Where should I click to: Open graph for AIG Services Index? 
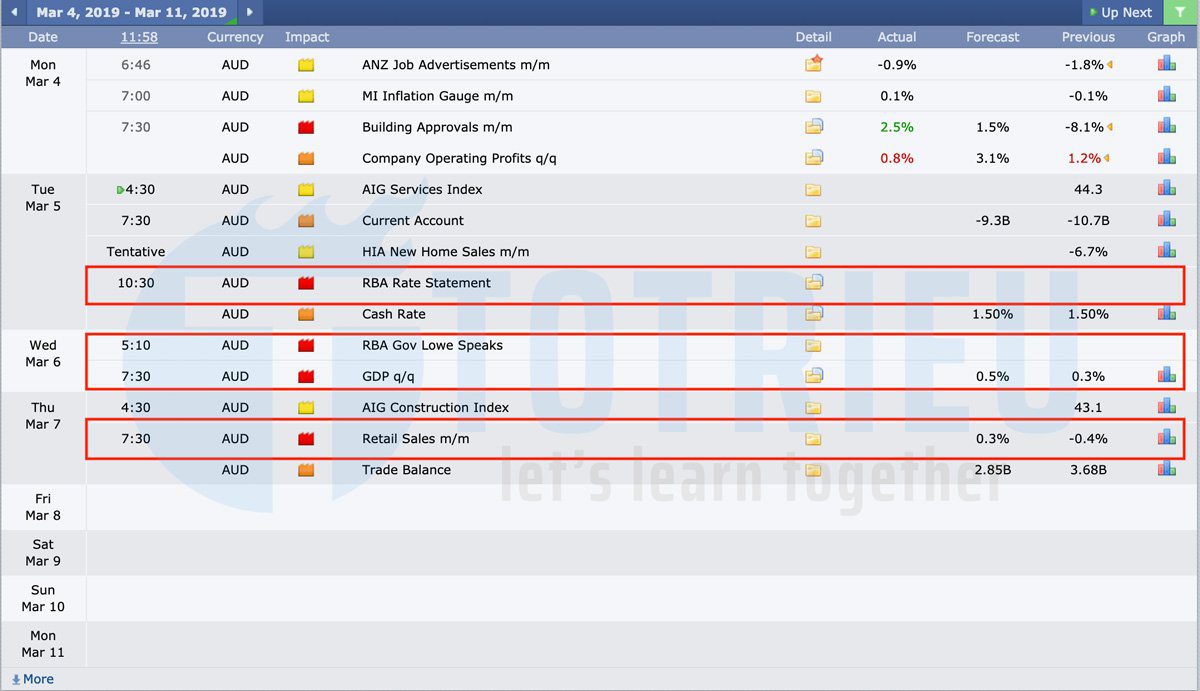tap(1166, 189)
